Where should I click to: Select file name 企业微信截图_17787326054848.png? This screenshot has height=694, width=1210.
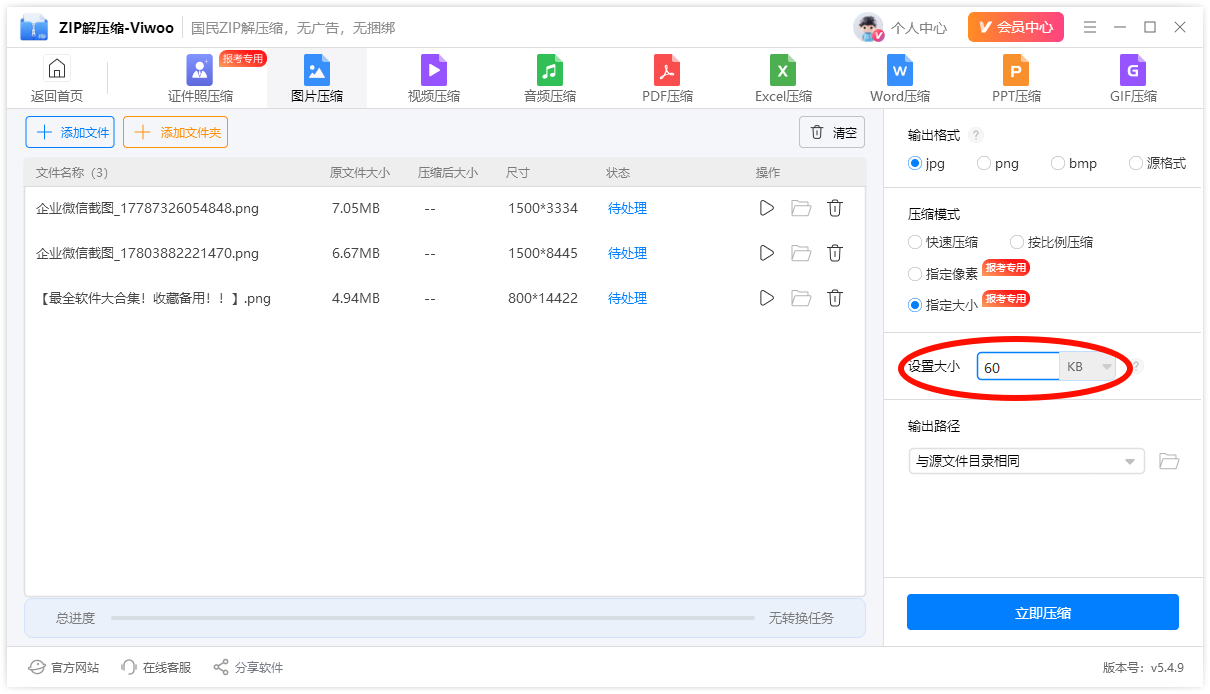pyautogui.click(x=147, y=208)
